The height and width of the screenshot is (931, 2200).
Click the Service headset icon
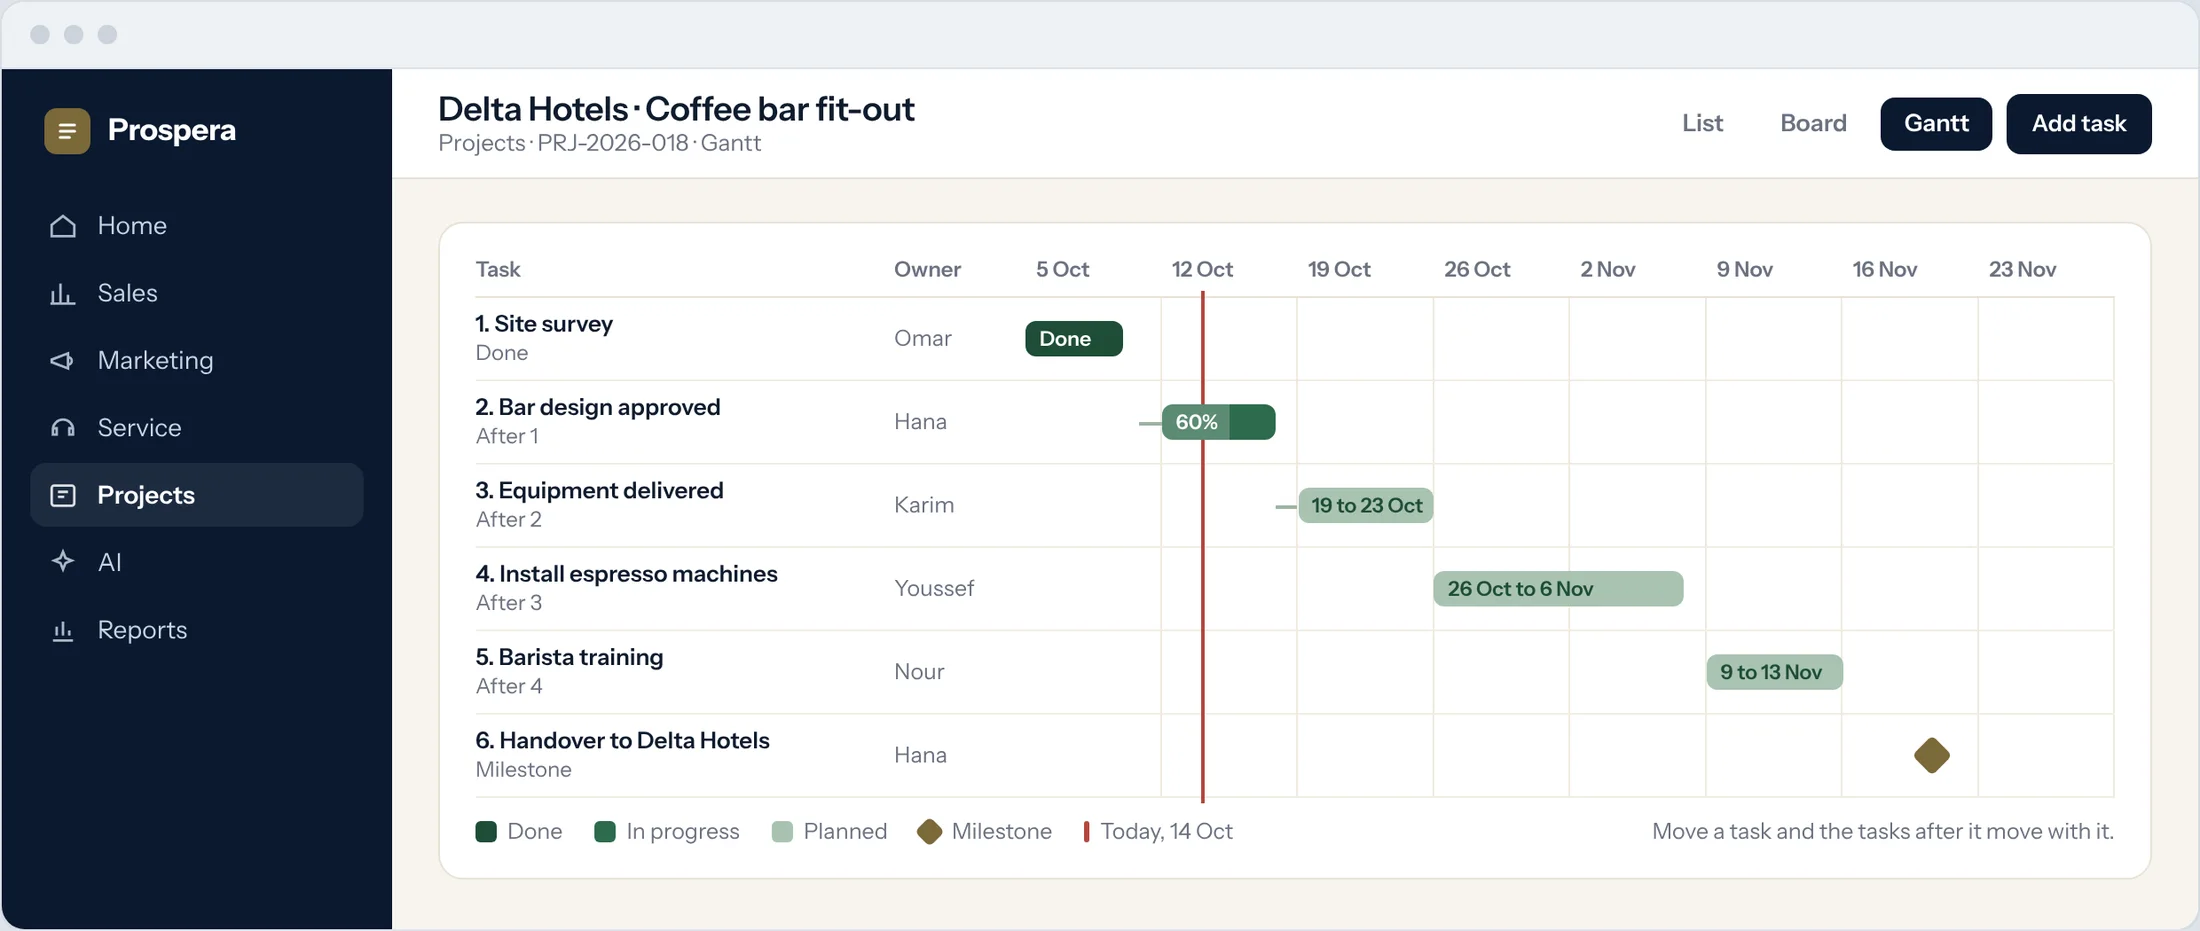tap(63, 428)
